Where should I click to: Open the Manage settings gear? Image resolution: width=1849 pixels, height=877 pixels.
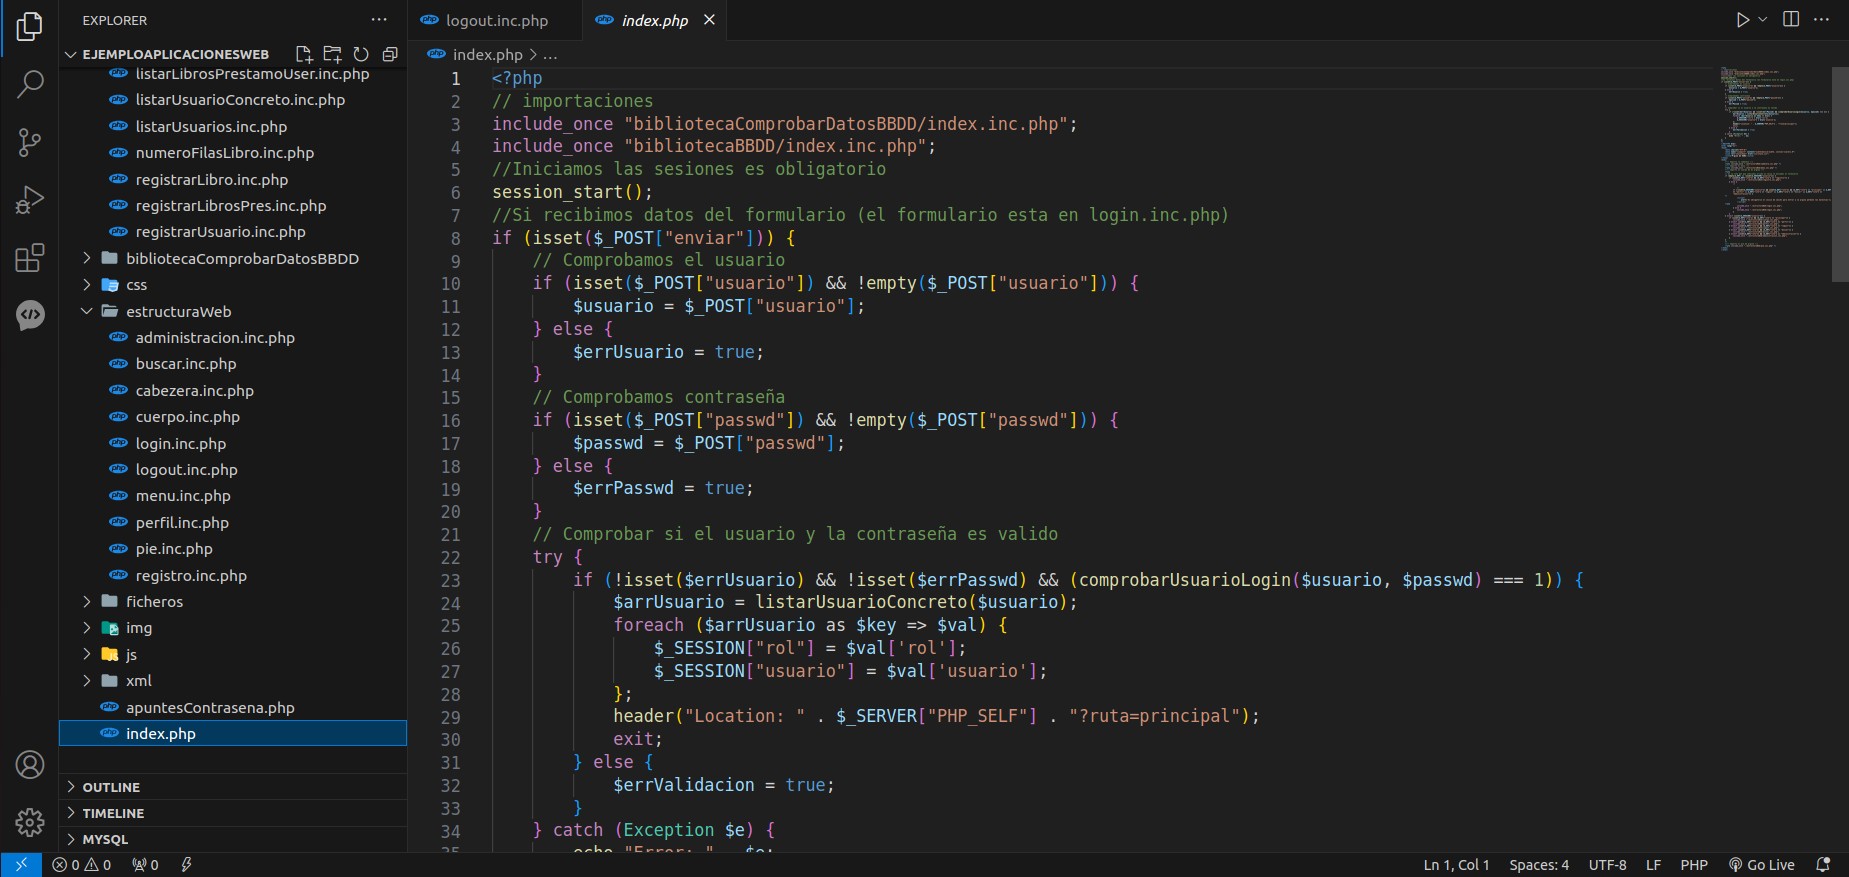(30, 822)
